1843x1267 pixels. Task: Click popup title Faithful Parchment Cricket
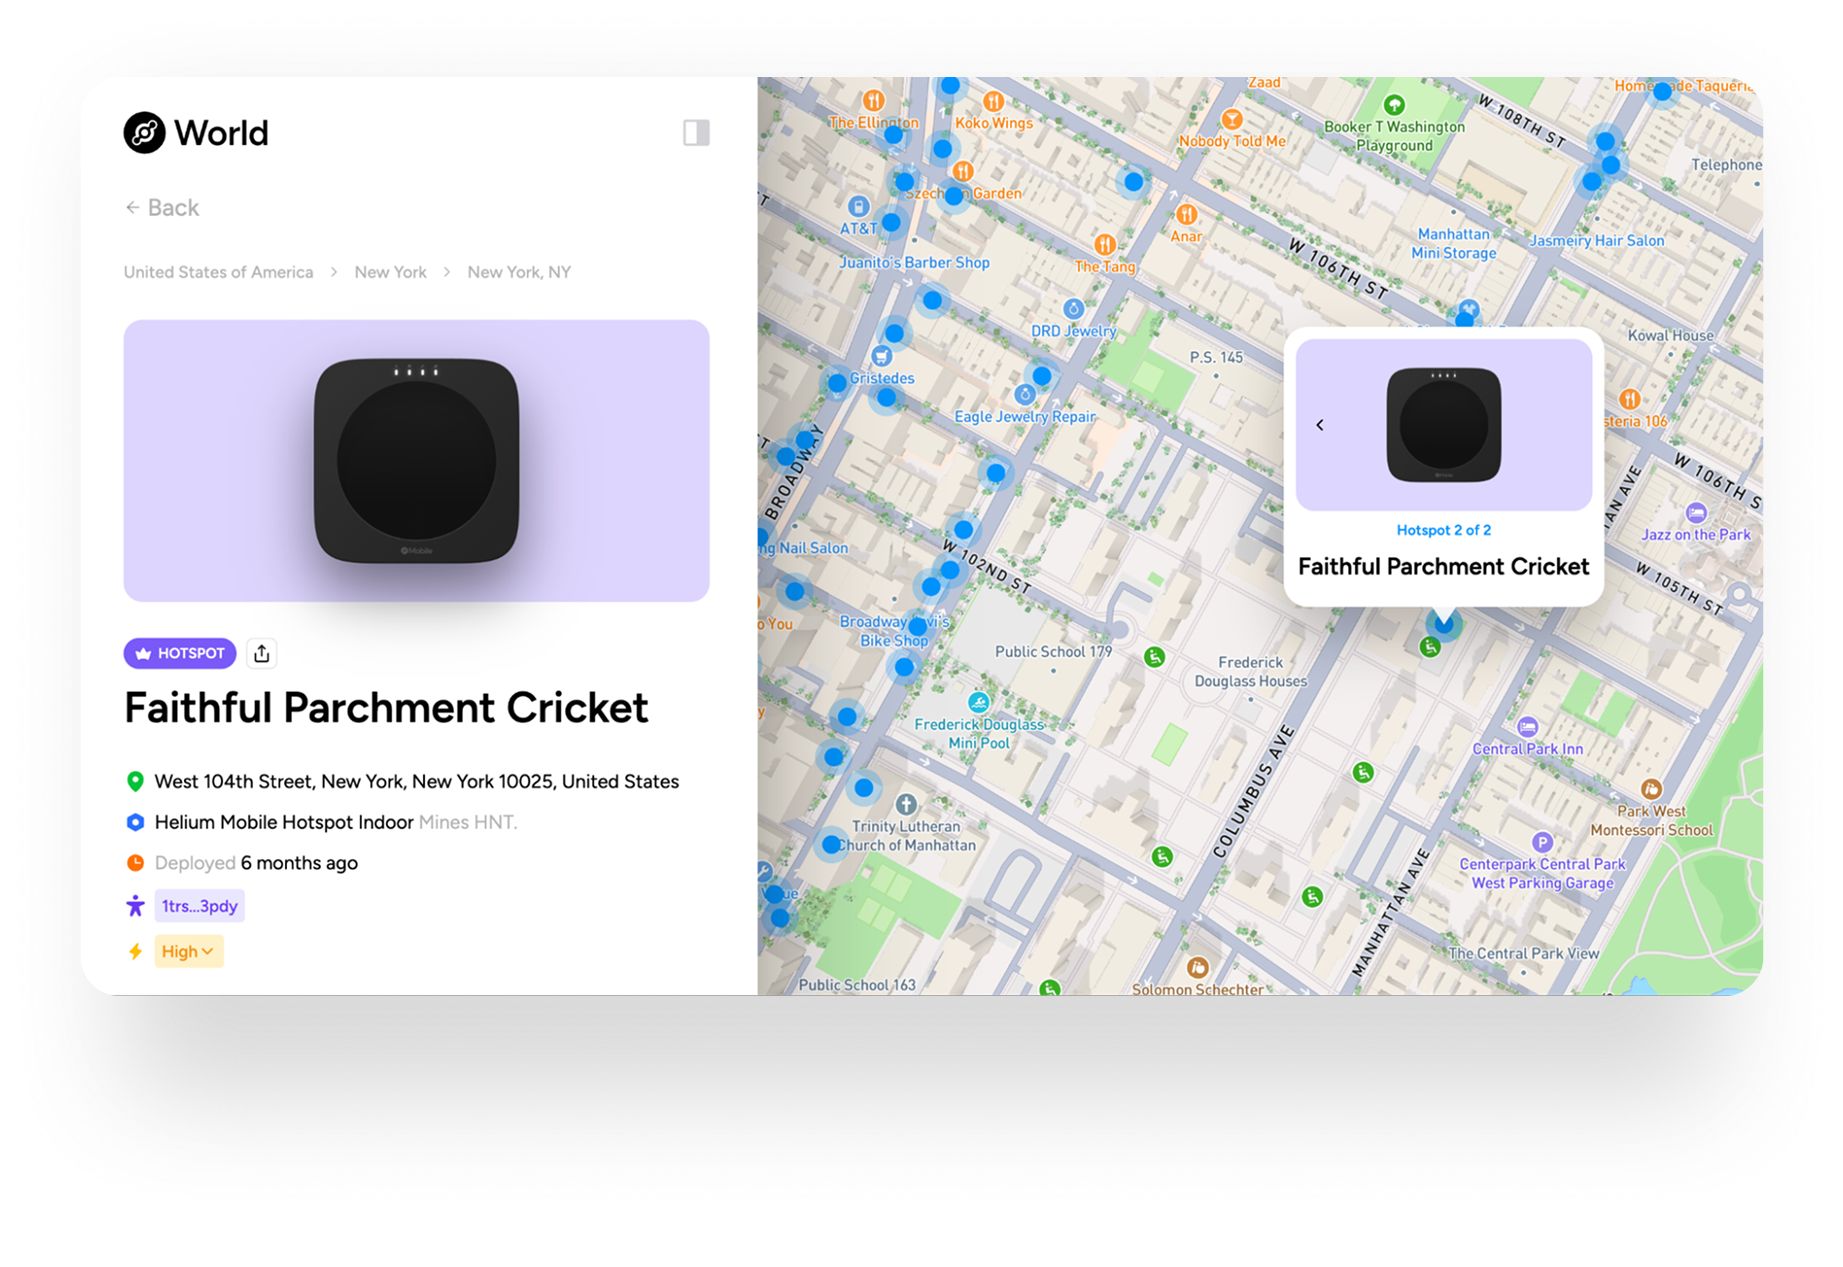pos(1443,566)
